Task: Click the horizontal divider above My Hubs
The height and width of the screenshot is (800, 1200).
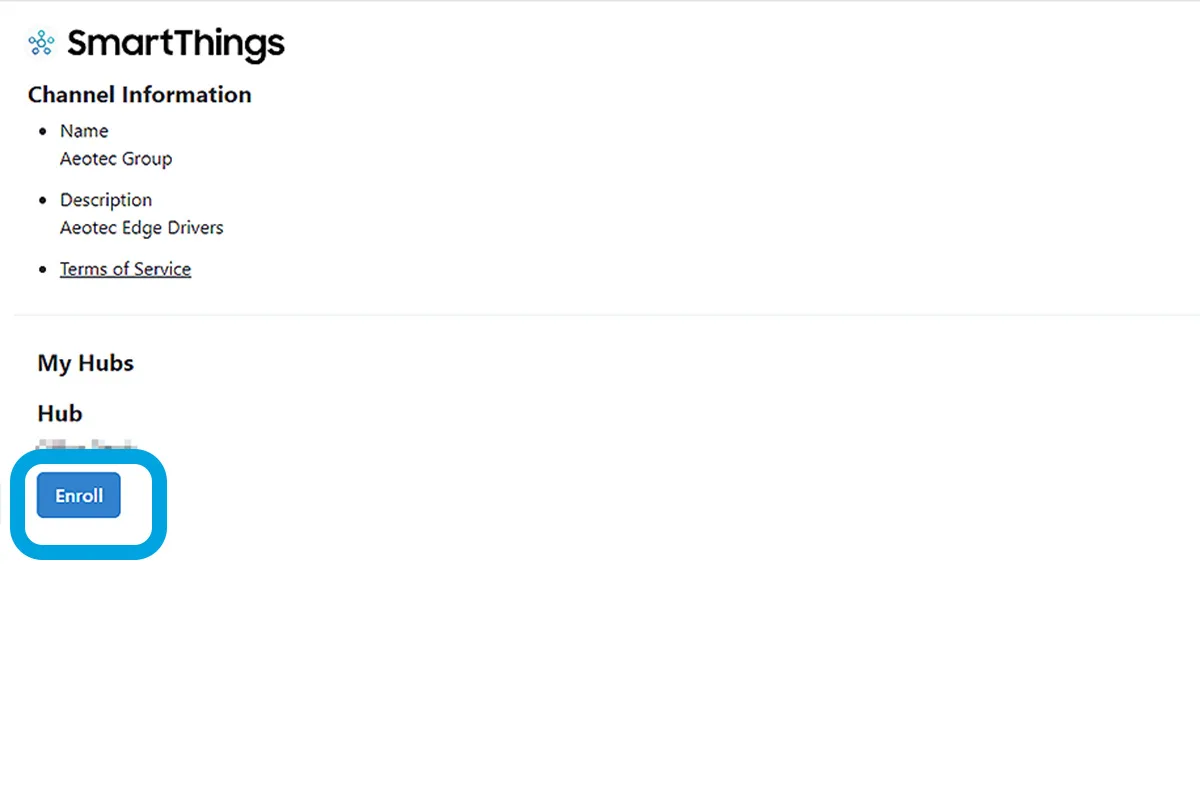Action: click(600, 315)
